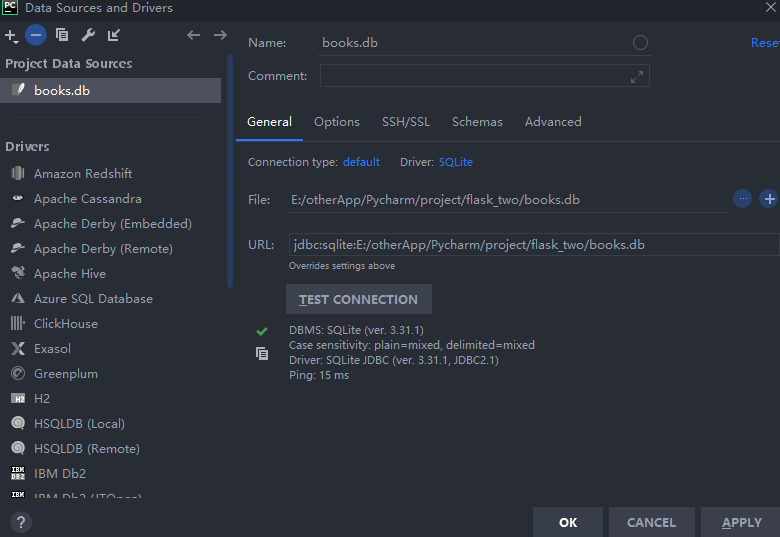Close the Data Sources and Drivers dialog
This screenshot has width=780, height=537.
click(771, 7)
